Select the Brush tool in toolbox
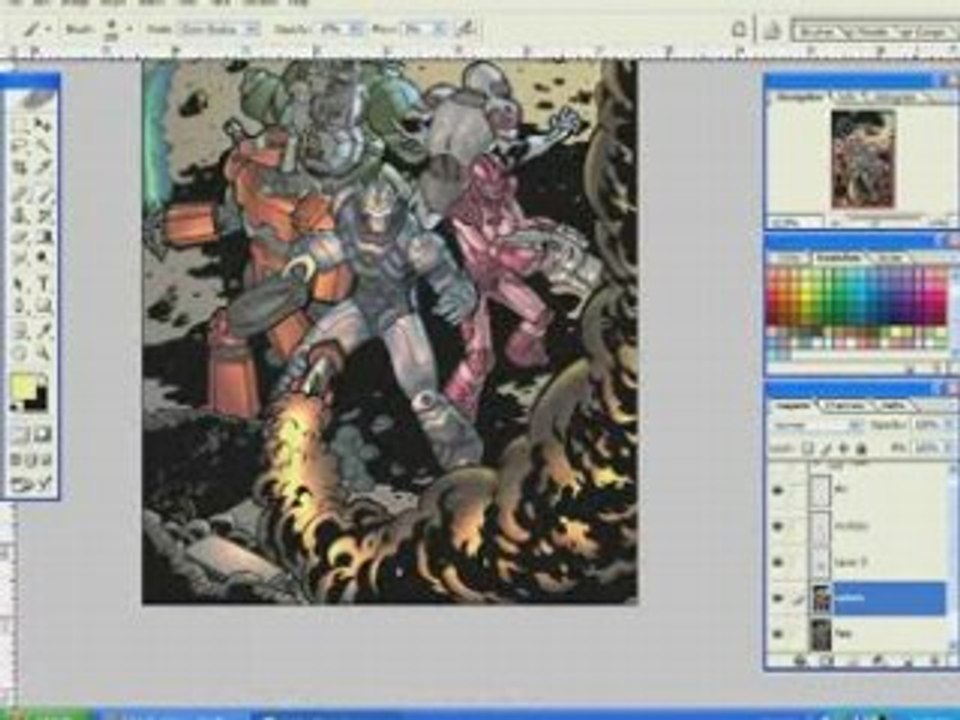This screenshot has width=960, height=720. click(43, 195)
